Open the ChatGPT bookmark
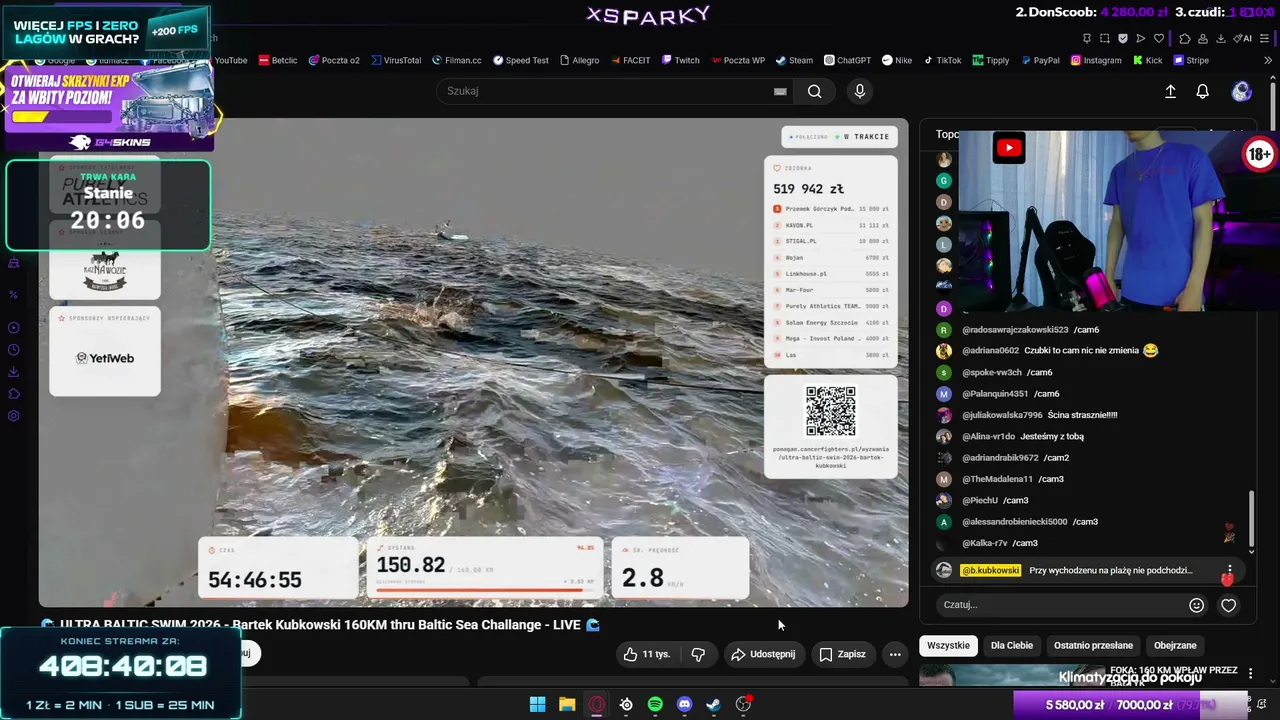Viewport: 1280px width, 720px height. (x=847, y=60)
